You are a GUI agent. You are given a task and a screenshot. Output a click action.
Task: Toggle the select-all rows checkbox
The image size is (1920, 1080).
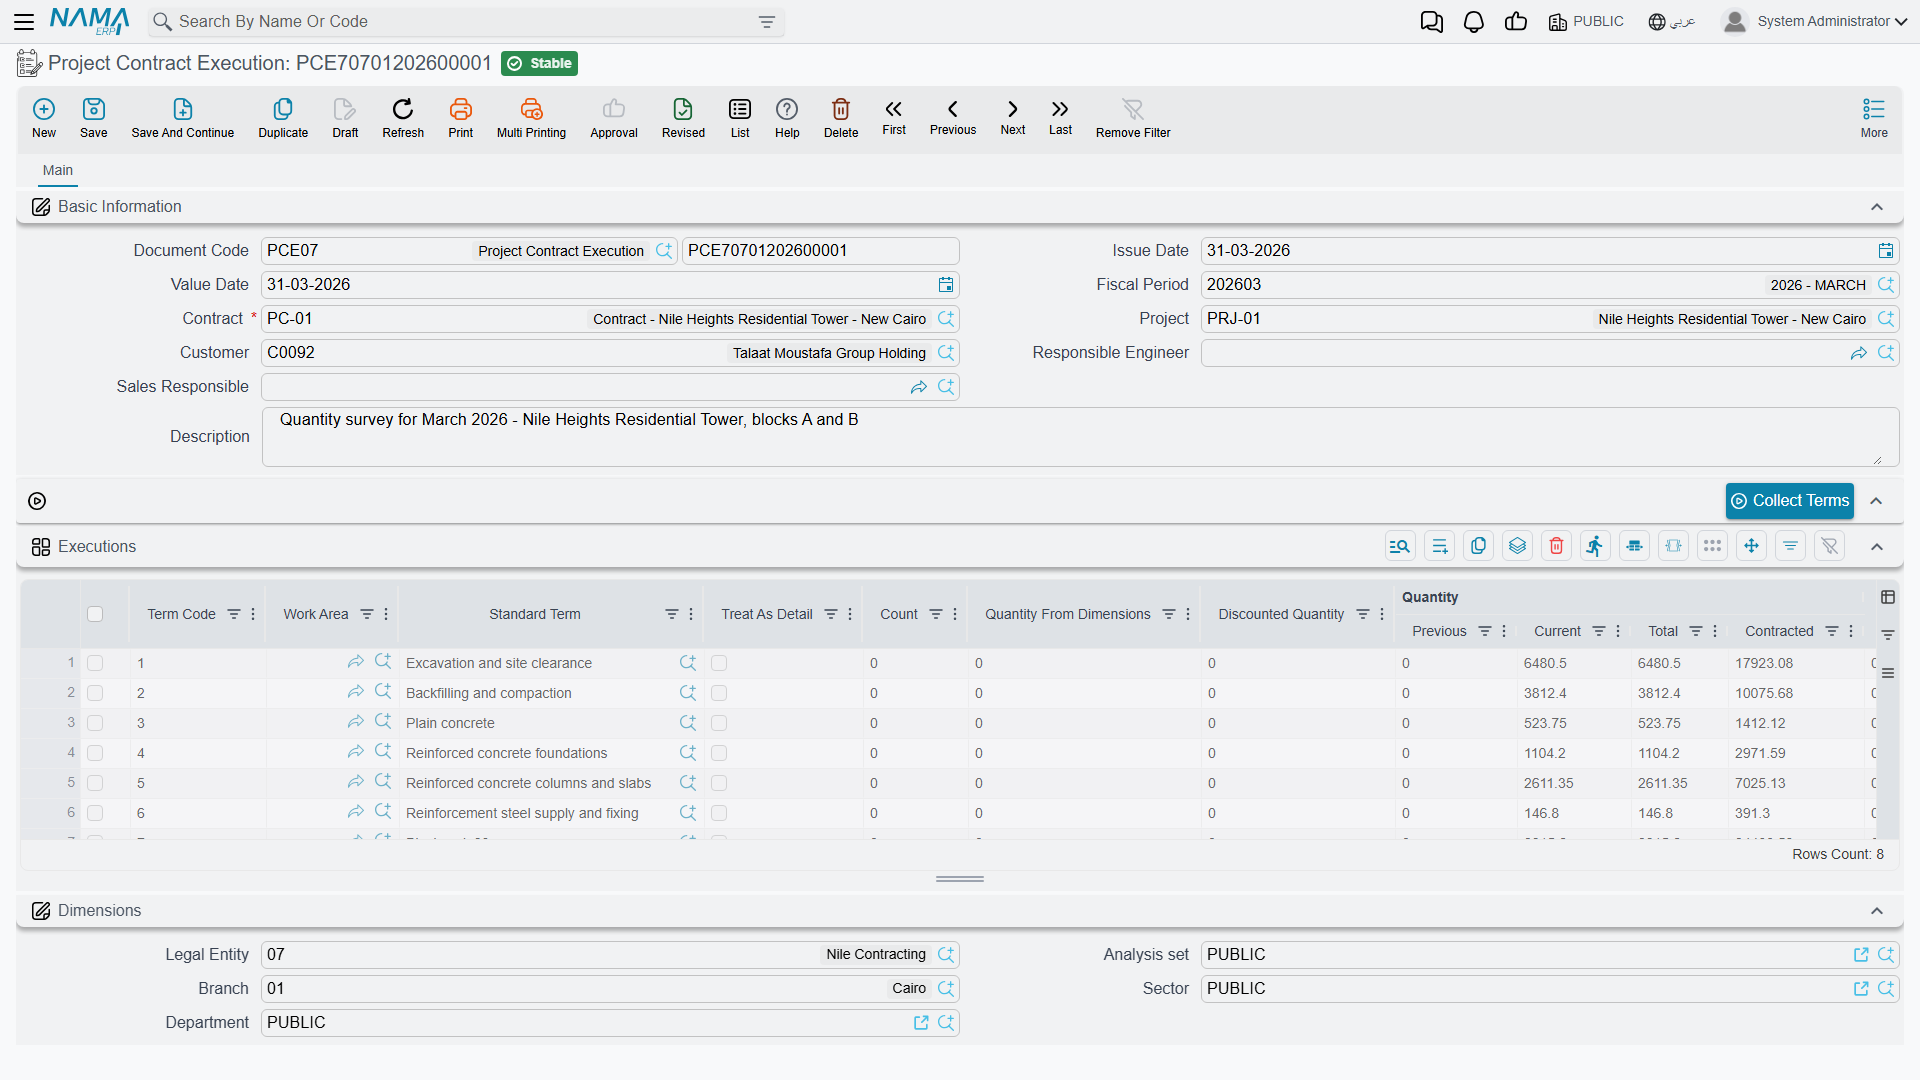tap(95, 614)
